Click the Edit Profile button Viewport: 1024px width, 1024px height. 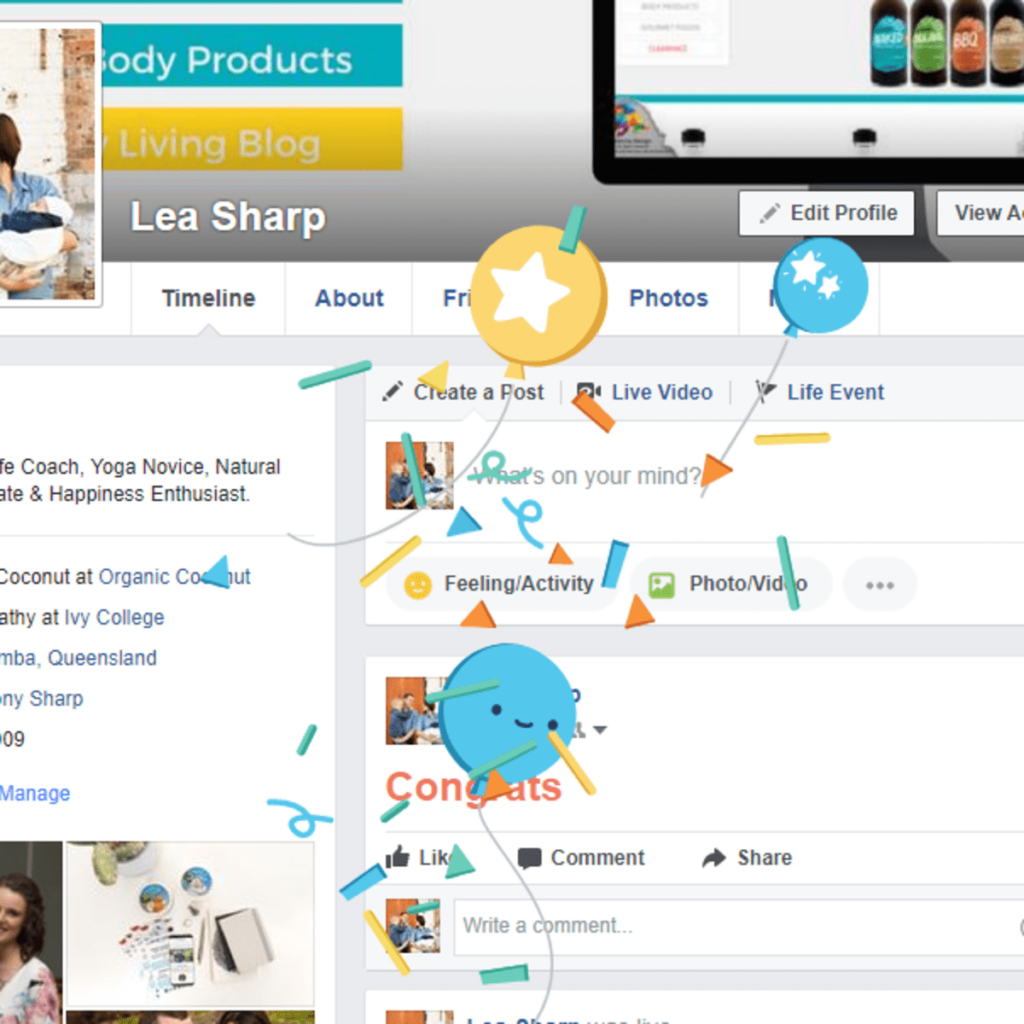tap(827, 213)
